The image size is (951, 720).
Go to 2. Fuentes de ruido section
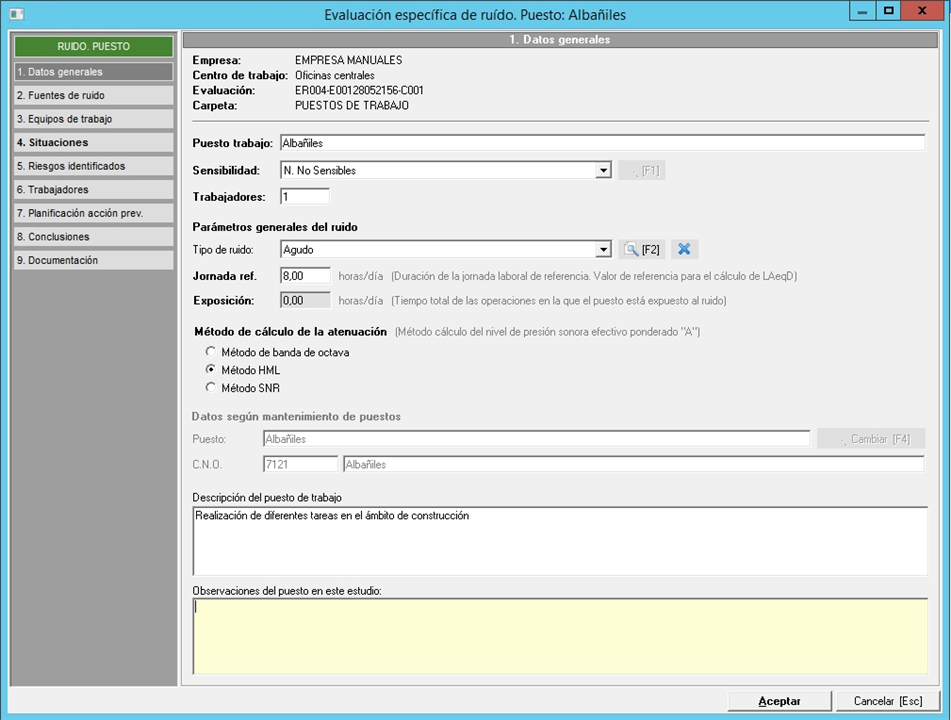[x=92, y=96]
